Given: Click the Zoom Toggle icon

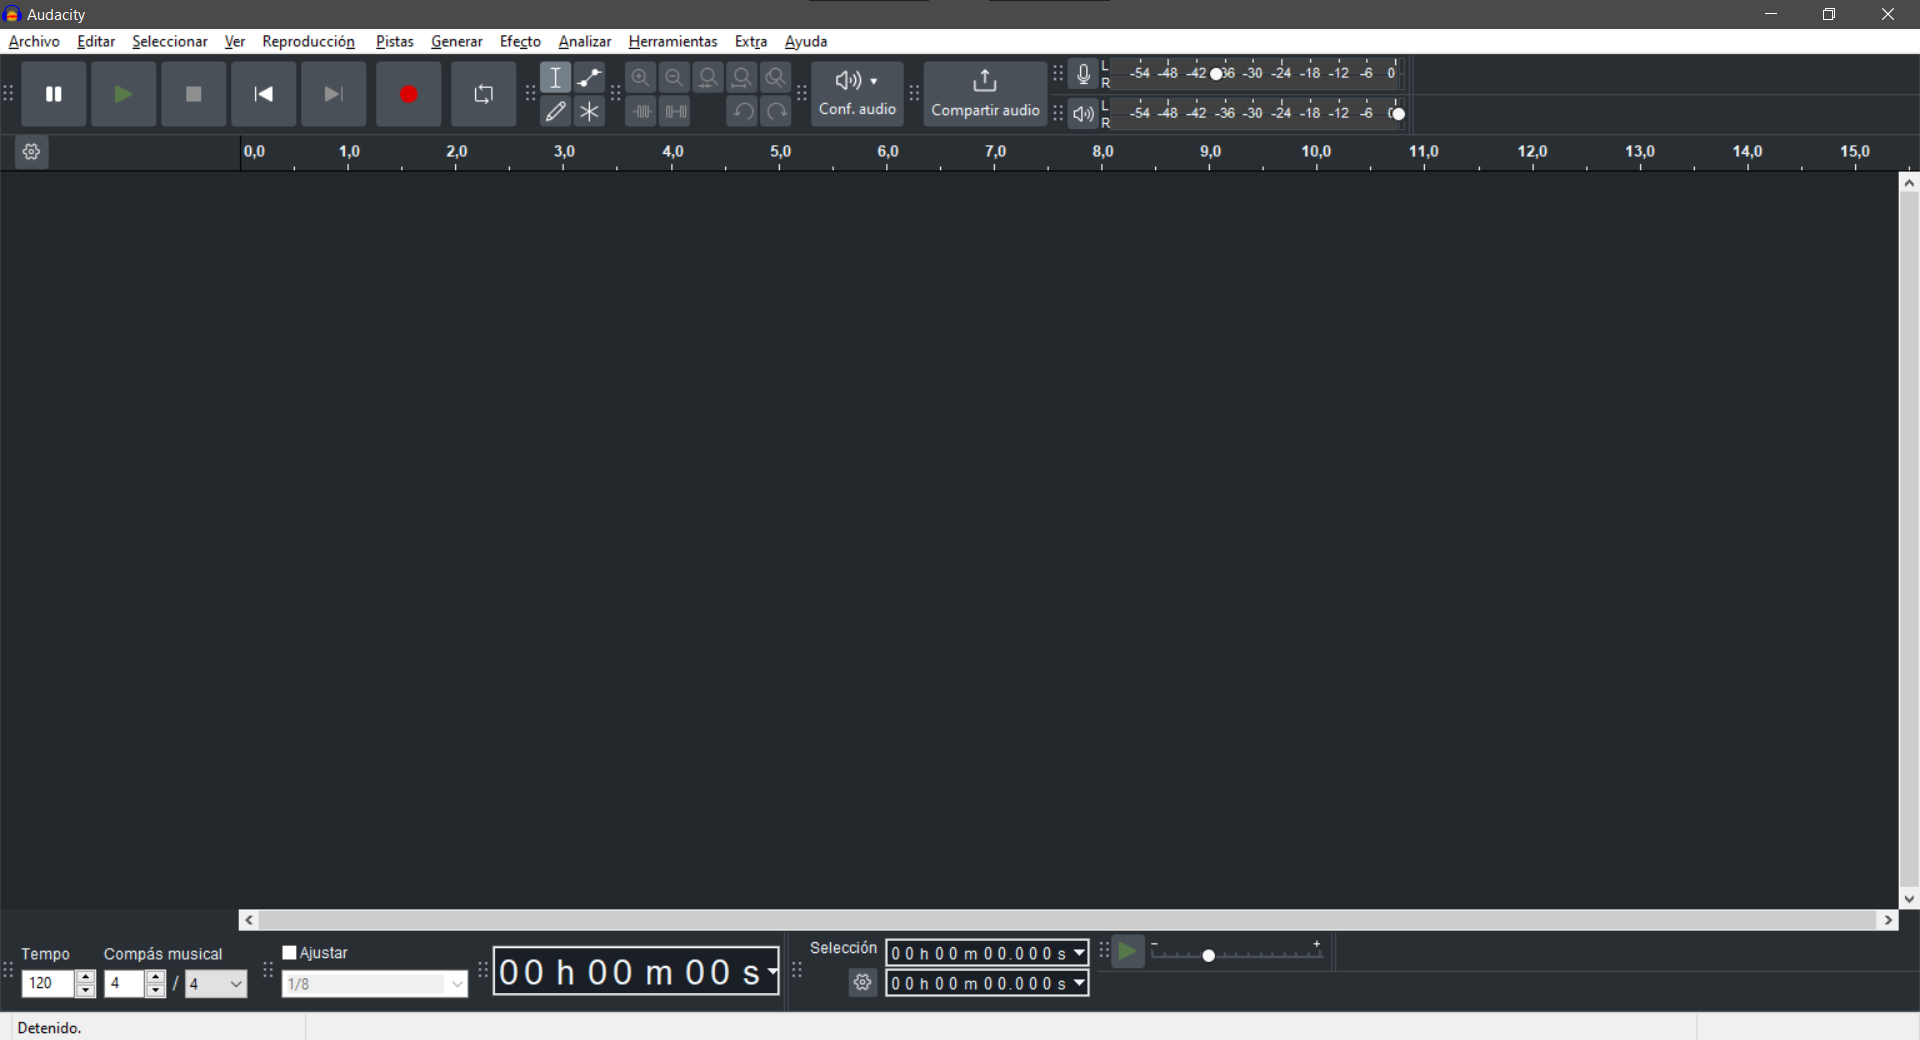Looking at the screenshot, I should pos(776,78).
